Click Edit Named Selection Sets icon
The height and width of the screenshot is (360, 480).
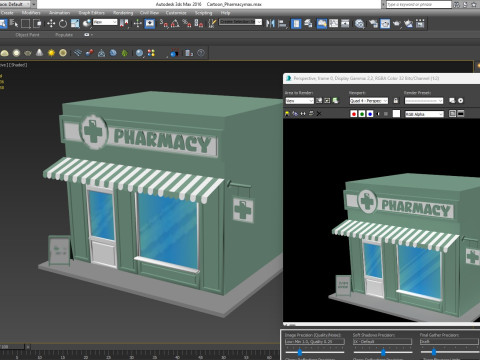pyautogui.click(x=212, y=23)
